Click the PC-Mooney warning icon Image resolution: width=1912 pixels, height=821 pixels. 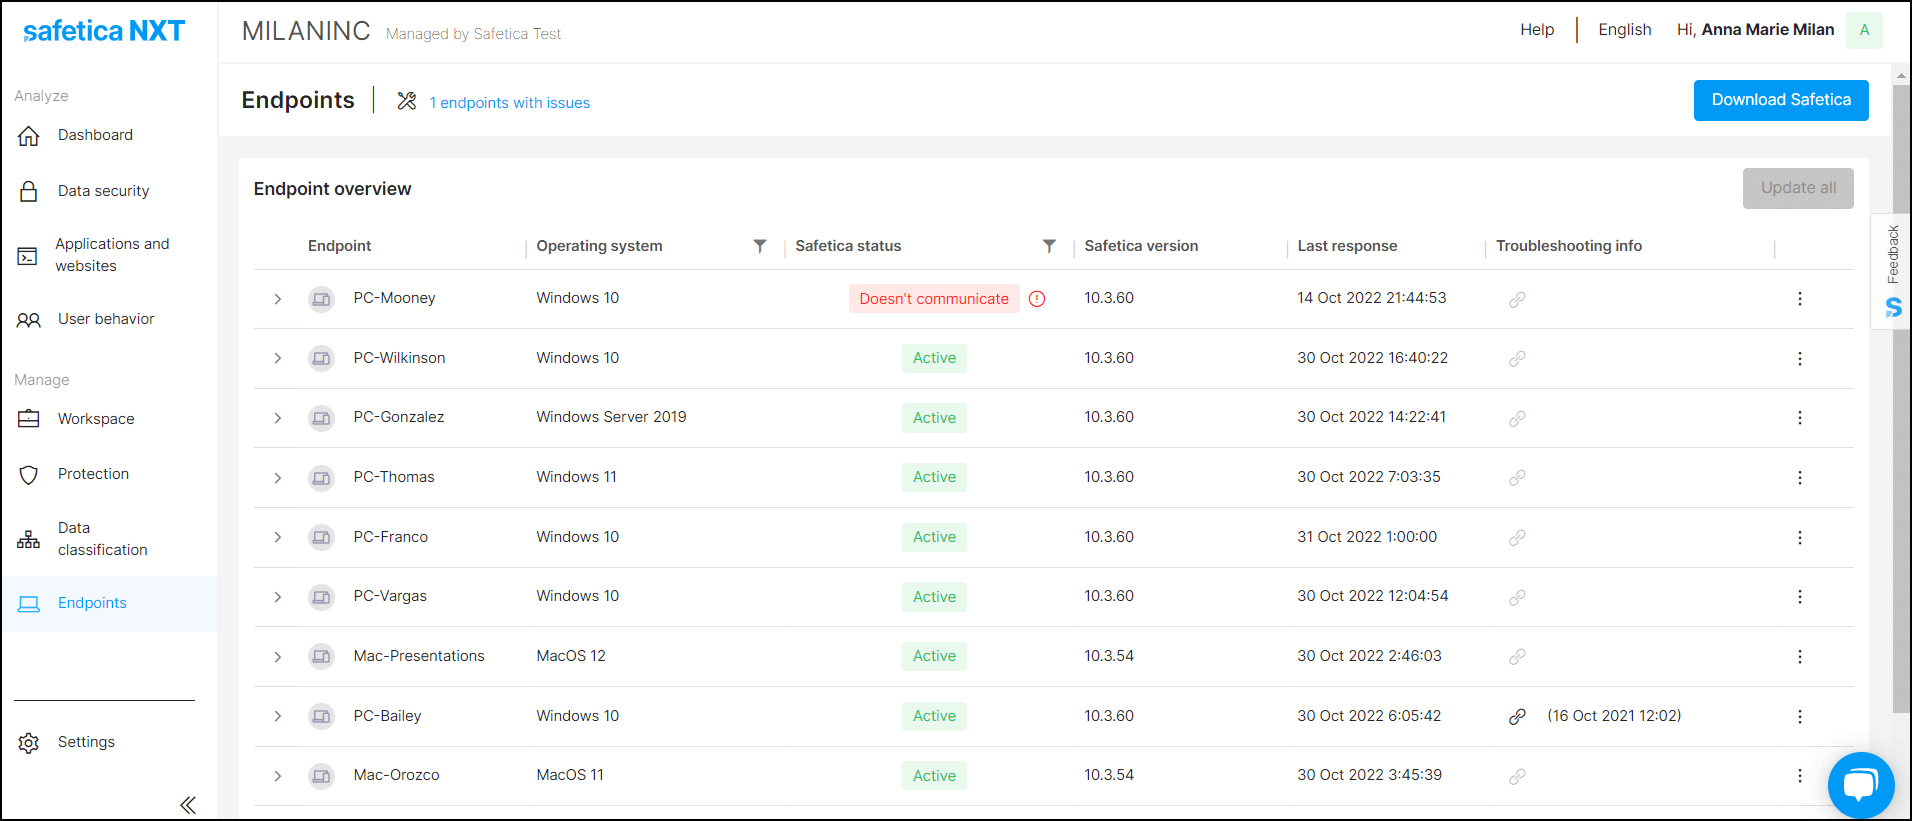pyautogui.click(x=1037, y=299)
